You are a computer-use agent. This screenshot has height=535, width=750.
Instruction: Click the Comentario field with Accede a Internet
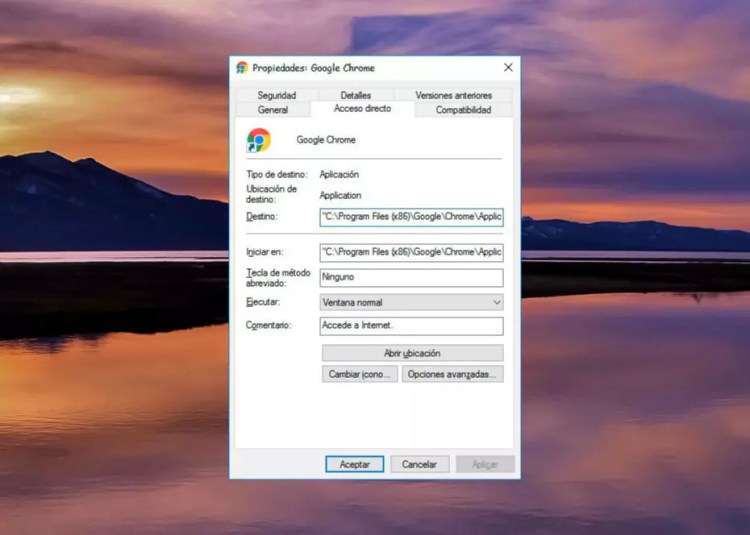click(x=411, y=326)
